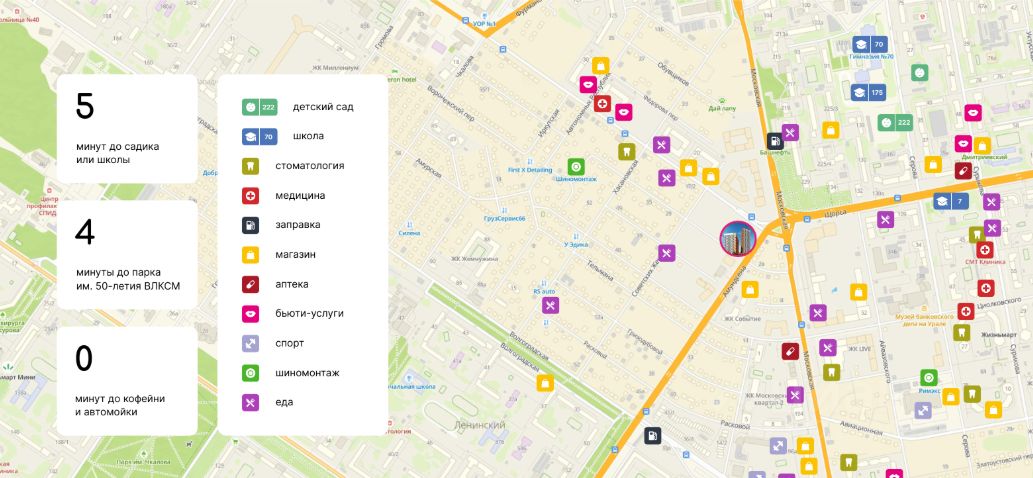Click the спорт legend label
The height and width of the screenshot is (478, 1033).
coord(290,344)
